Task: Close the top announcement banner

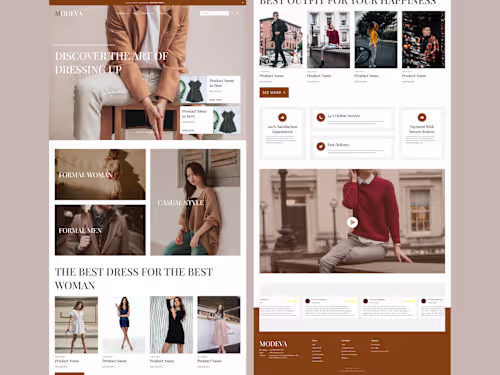Action: tap(243, 3)
